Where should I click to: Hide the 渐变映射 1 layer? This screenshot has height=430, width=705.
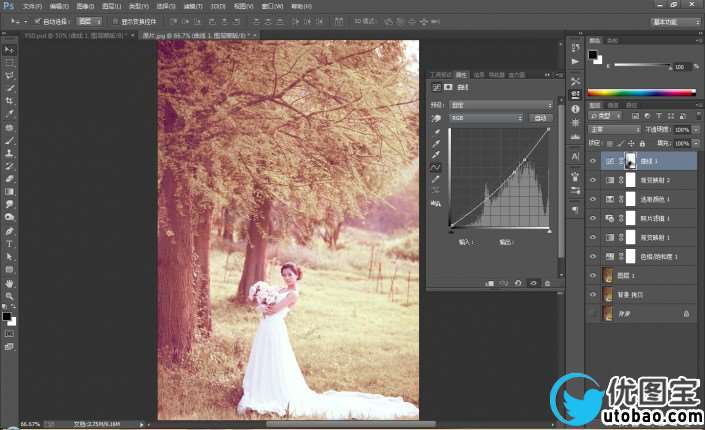click(x=593, y=237)
